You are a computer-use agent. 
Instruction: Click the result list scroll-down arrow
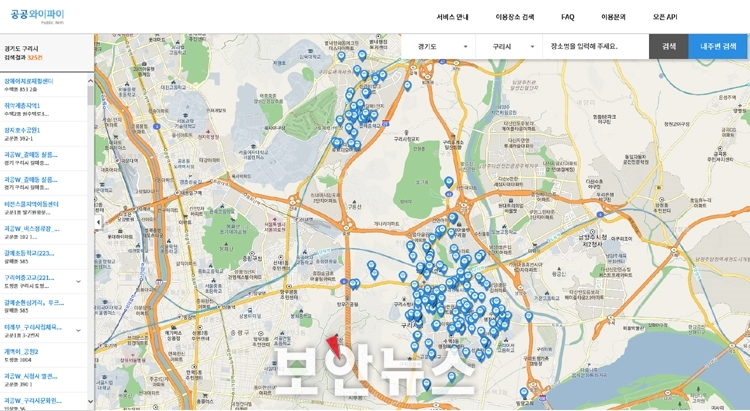tap(90, 401)
